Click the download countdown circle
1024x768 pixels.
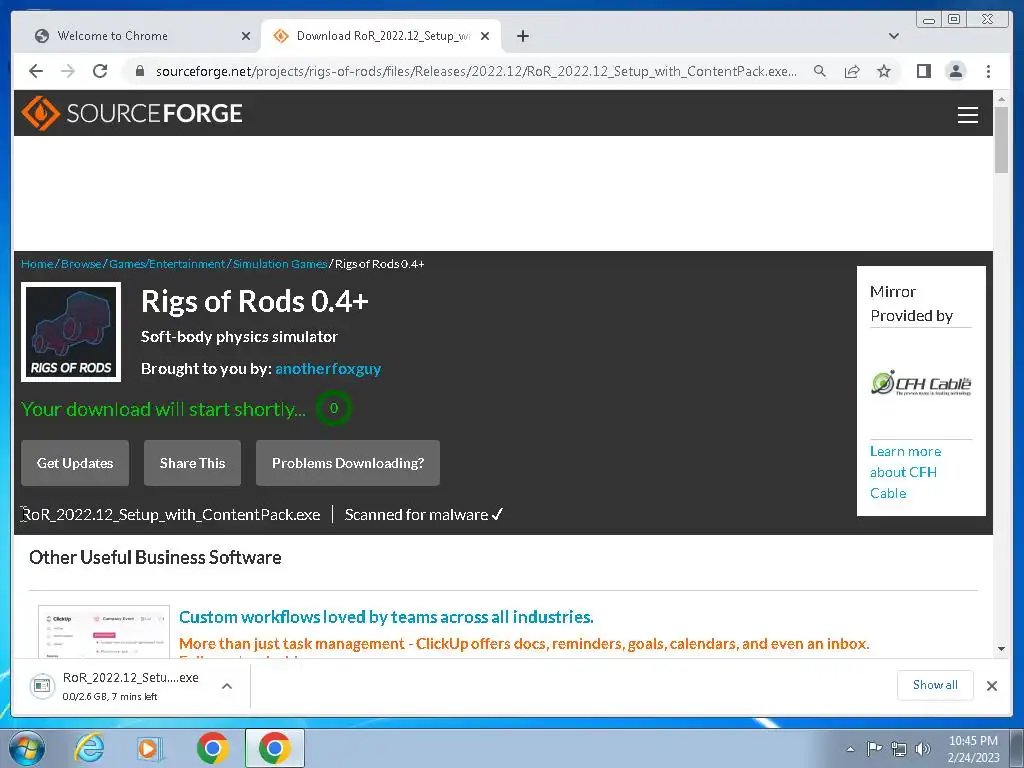334,408
